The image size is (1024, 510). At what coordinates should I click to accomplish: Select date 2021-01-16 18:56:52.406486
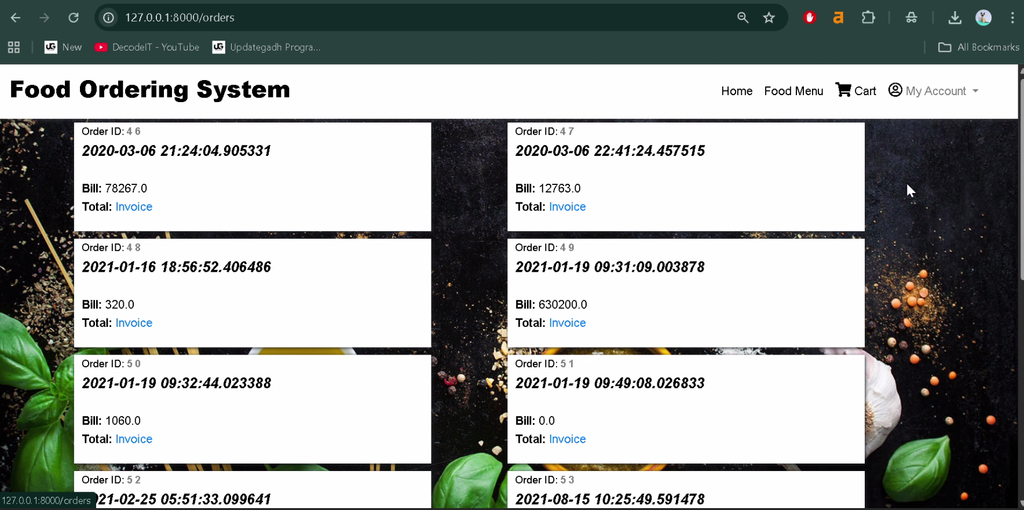pyautogui.click(x=176, y=267)
